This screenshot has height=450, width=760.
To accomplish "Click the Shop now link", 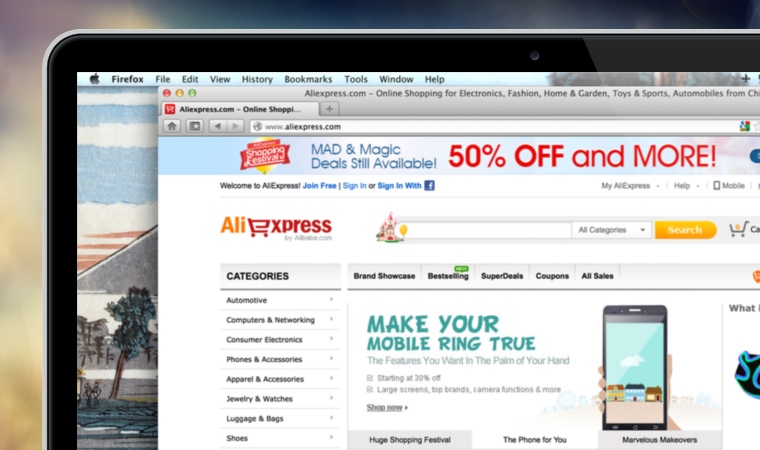I will 387,407.
